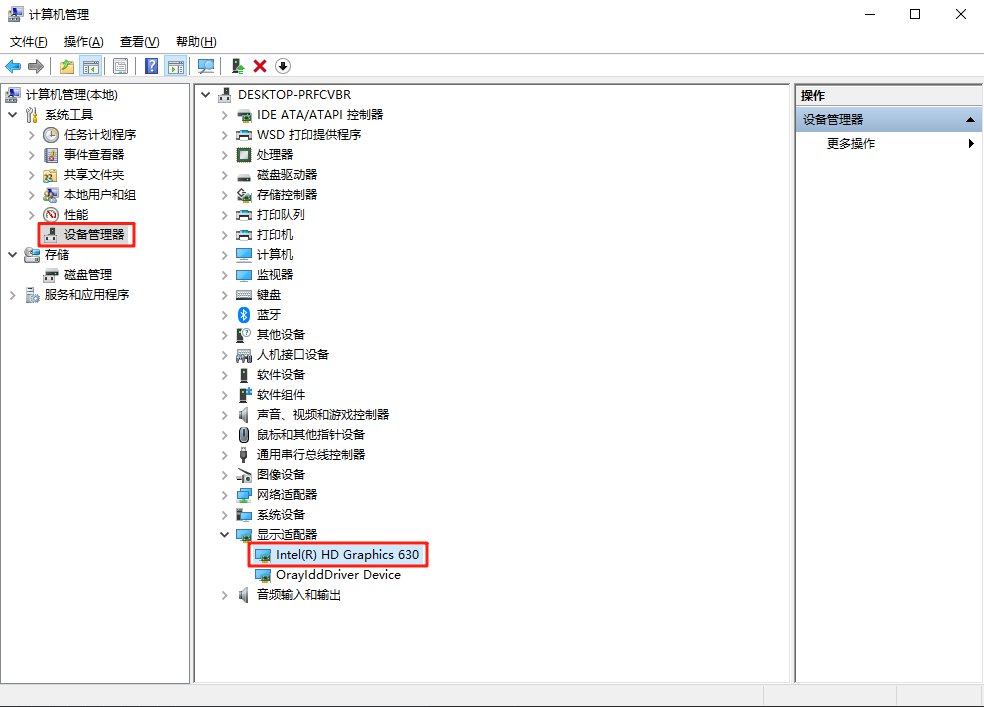Select the 其他设备 category
This screenshot has height=707, width=984.
(x=281, y=334)
